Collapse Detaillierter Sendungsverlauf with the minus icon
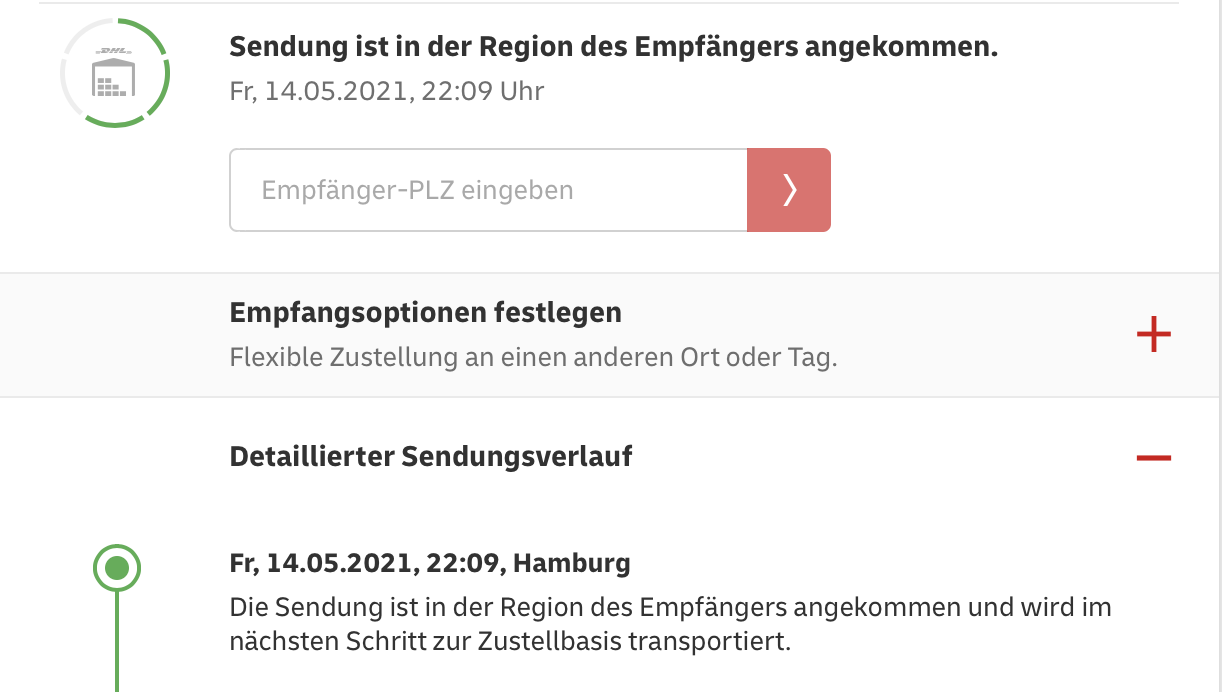The image size is (1222, 692). (x=1153, y=458)
